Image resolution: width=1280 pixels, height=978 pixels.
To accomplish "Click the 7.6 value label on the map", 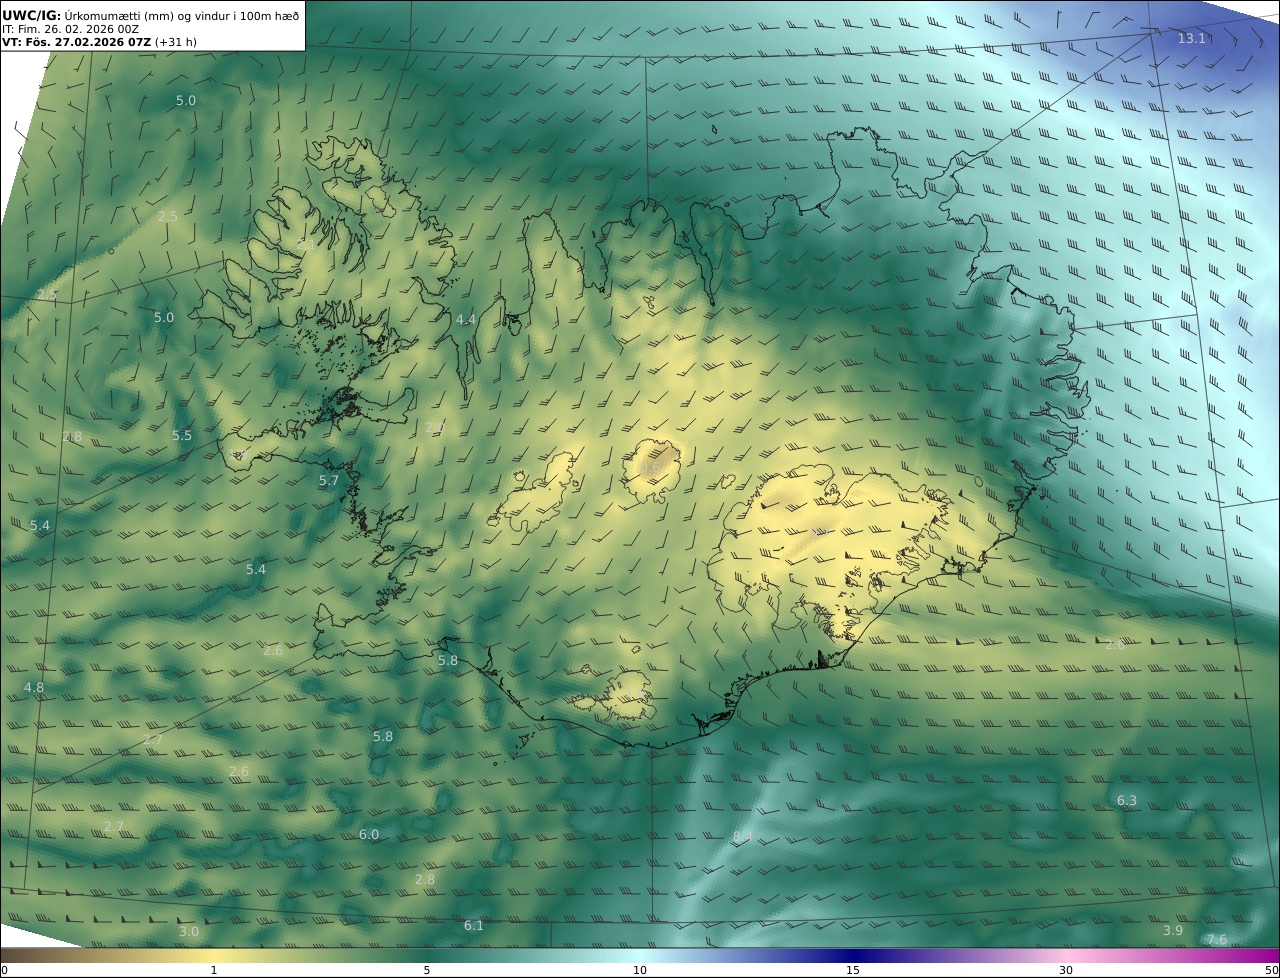I will coord(1217,940).
